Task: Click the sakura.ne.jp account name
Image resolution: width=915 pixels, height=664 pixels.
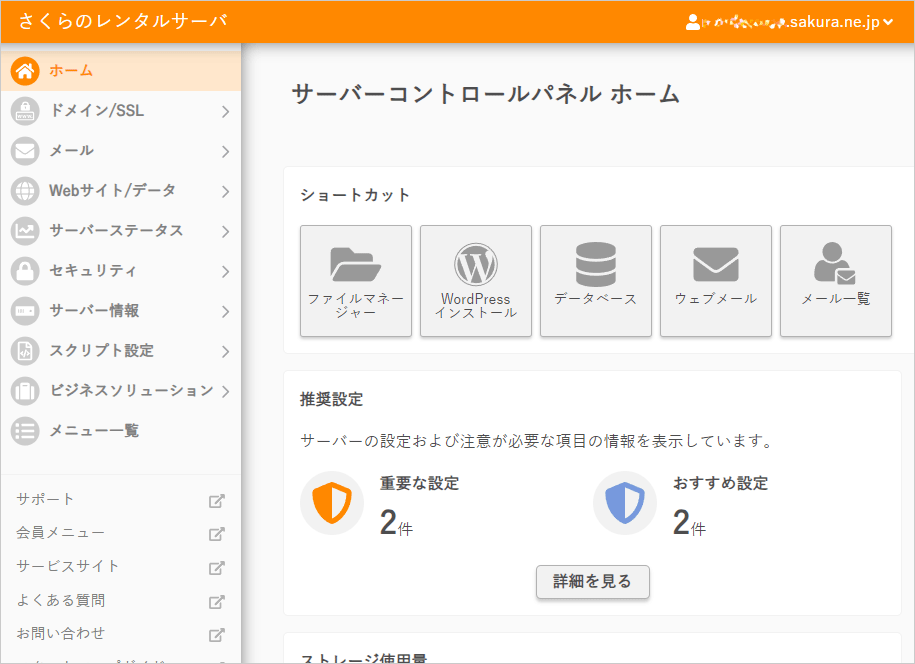Action: (790, 22)
